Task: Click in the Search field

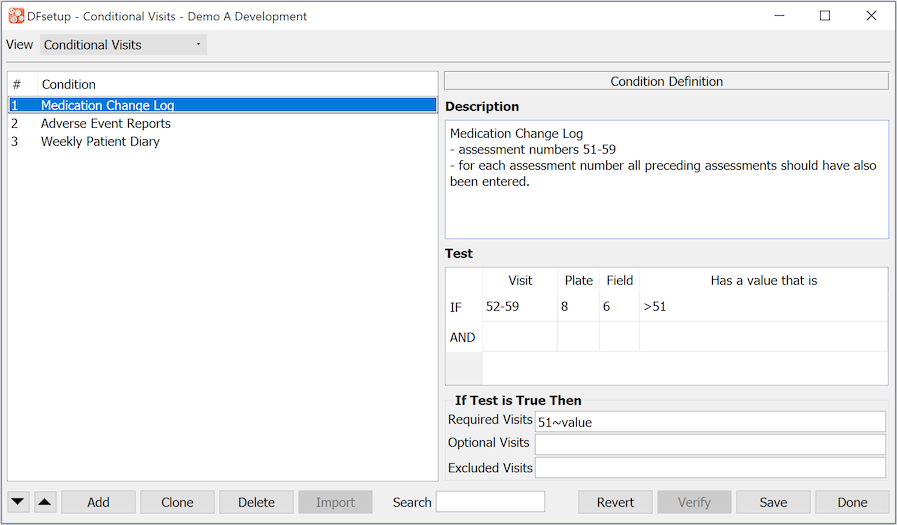Action: (490, 502)
